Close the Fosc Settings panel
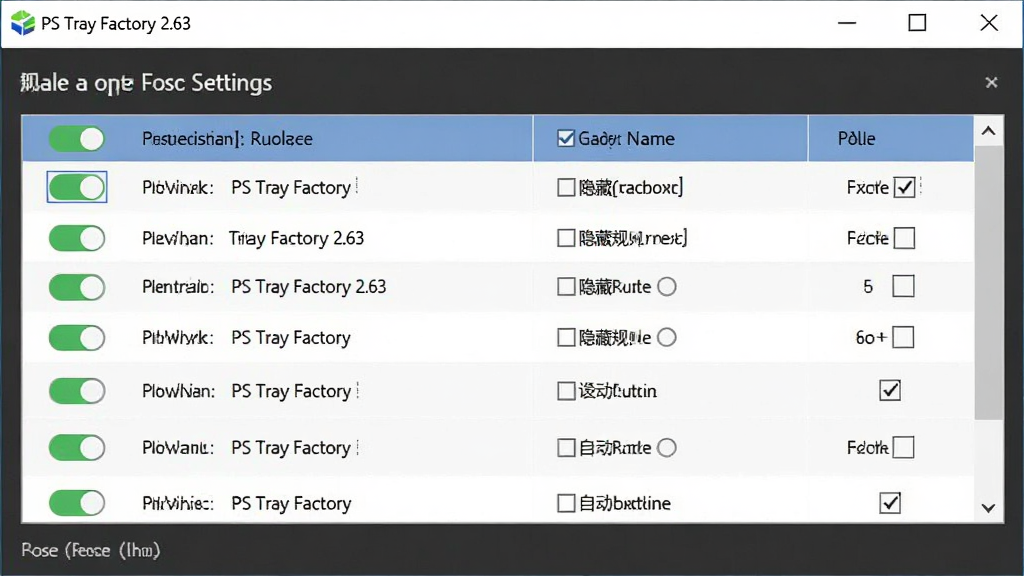The height and width of the screenshot is (576, 1024). tap(991, 82)
